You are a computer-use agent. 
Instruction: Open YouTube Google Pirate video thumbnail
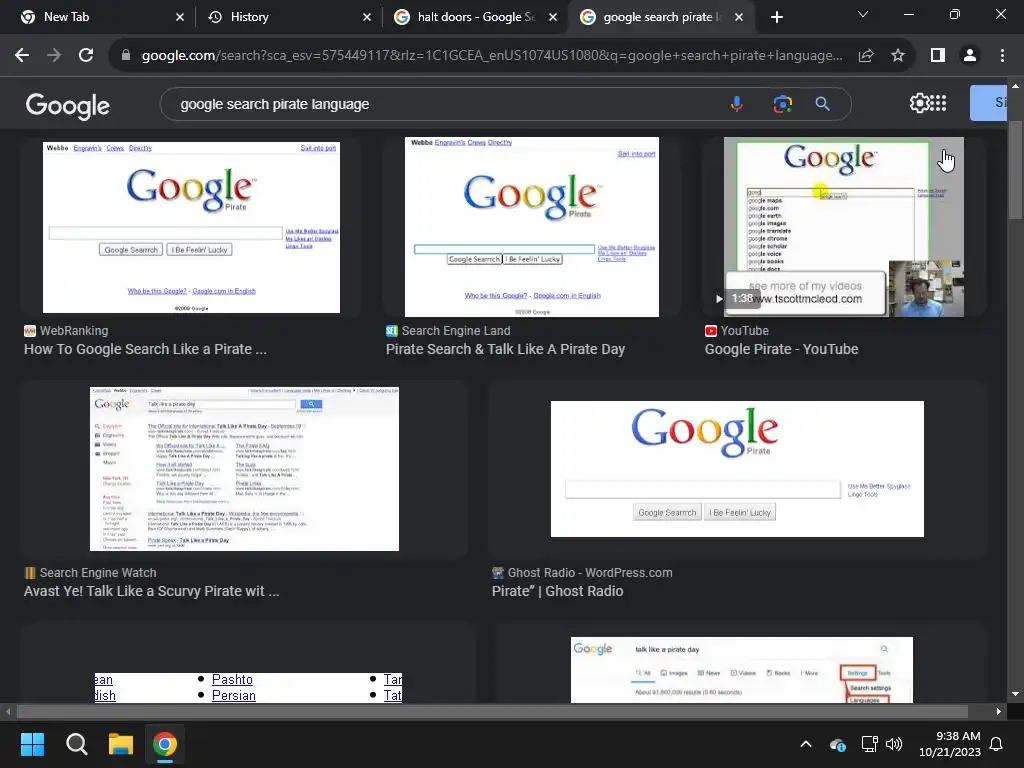(x=843, y=227)
